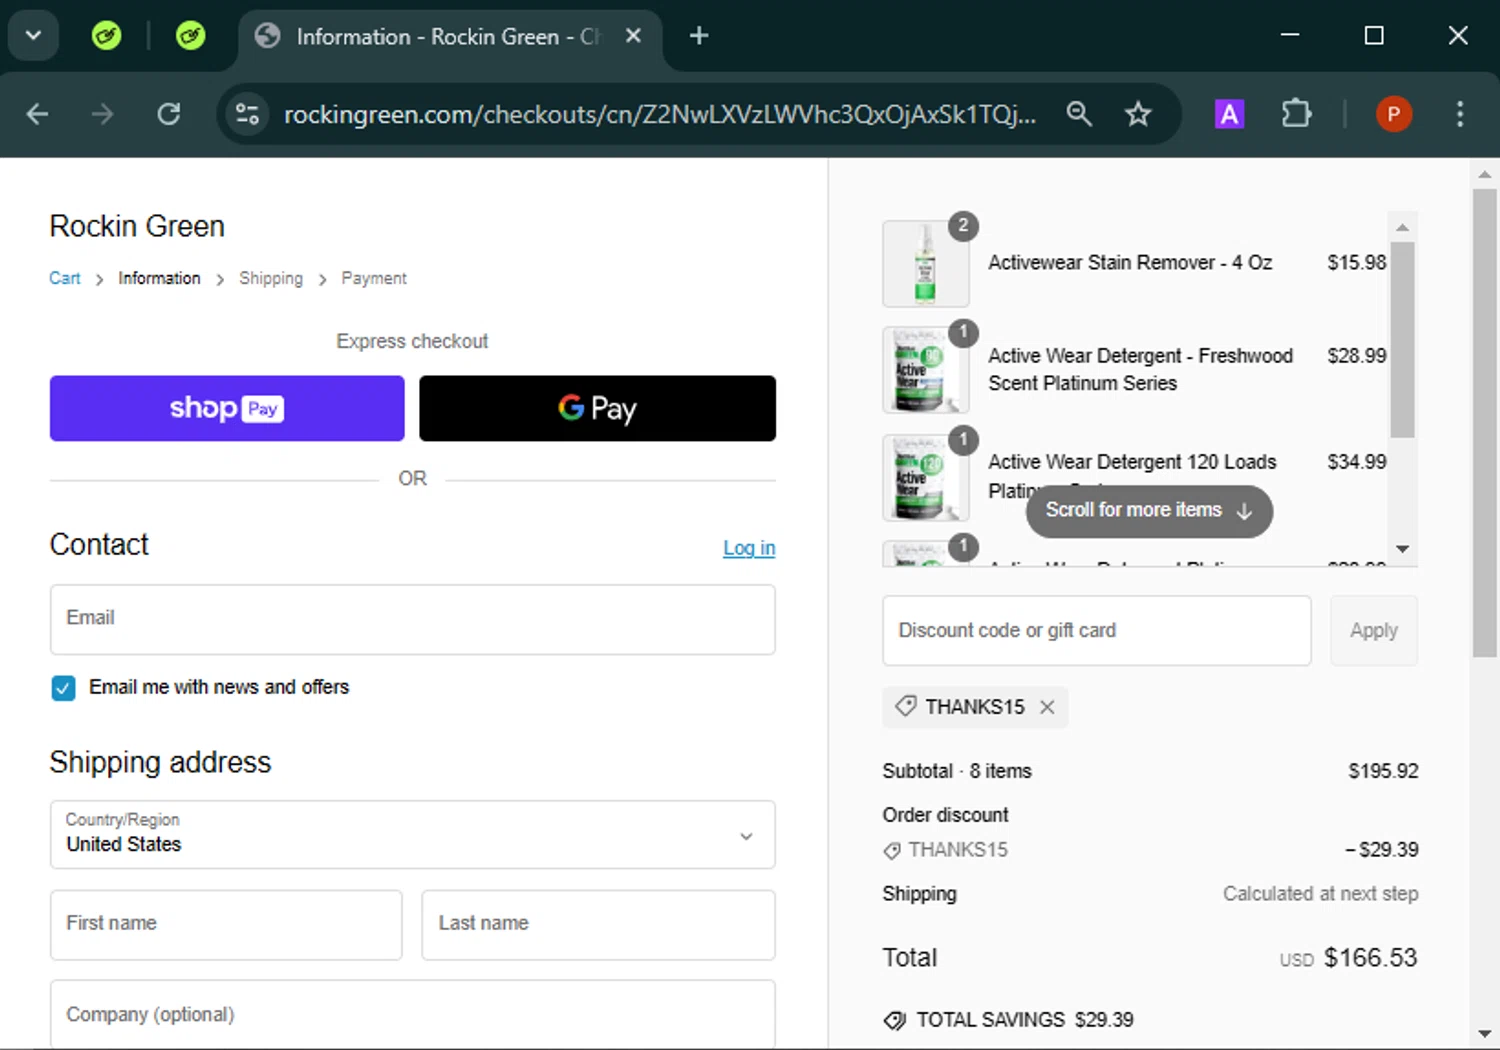The image size is (1500, 1050).
Task: Click 'Calculated at next step' shipping text
Action: point(1320,894)
